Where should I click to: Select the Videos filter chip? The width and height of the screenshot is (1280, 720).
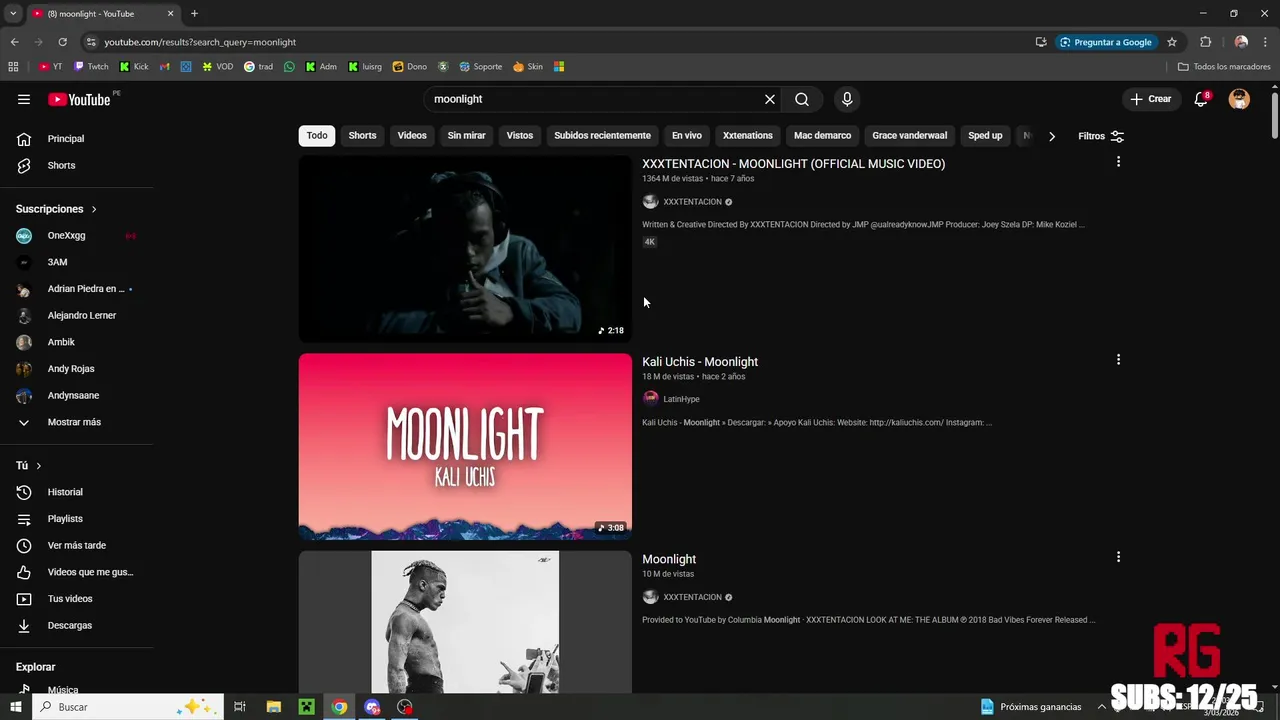point(412,136)
